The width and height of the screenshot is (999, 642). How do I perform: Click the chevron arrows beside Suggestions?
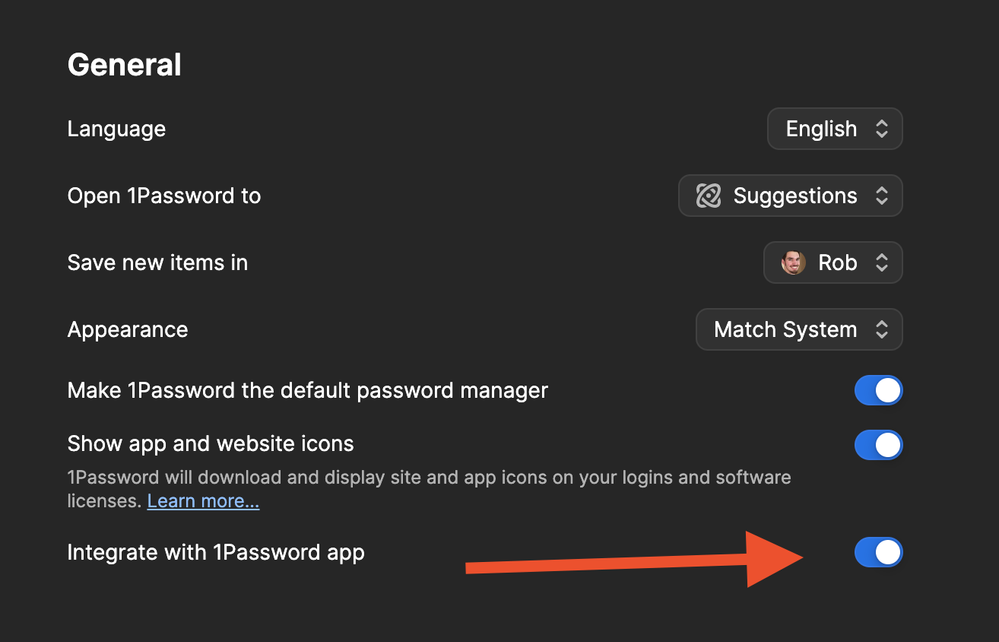tap(881, 196)
